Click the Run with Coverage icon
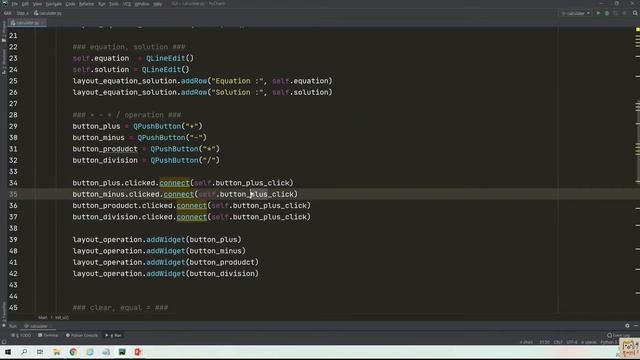This screenshot has width=640, height=360. tap(616, 13)
